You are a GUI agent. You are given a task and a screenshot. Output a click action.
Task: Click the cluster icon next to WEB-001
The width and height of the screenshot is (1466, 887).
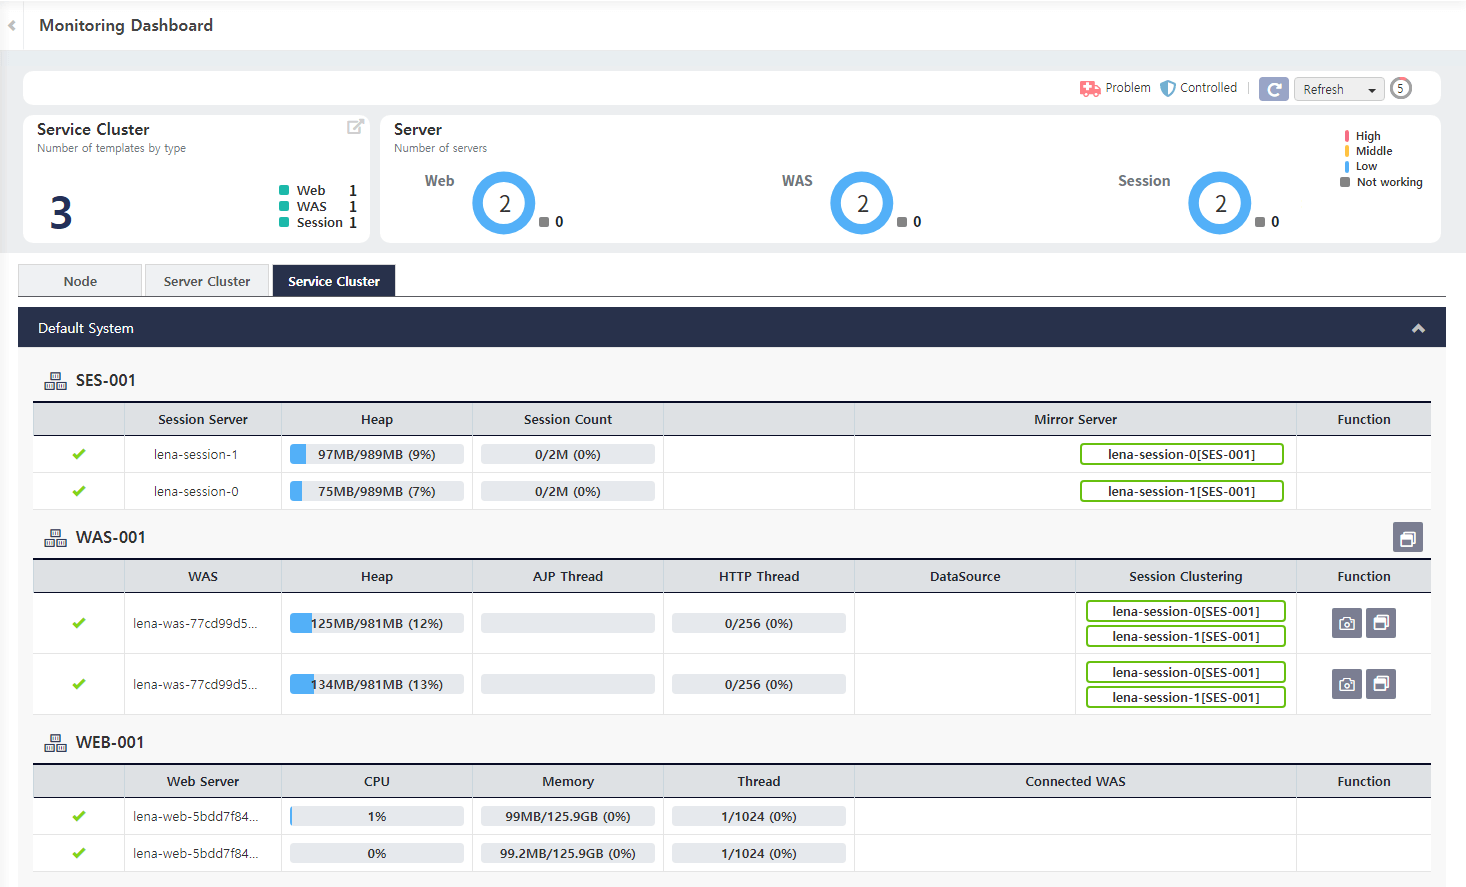[55, 742]
